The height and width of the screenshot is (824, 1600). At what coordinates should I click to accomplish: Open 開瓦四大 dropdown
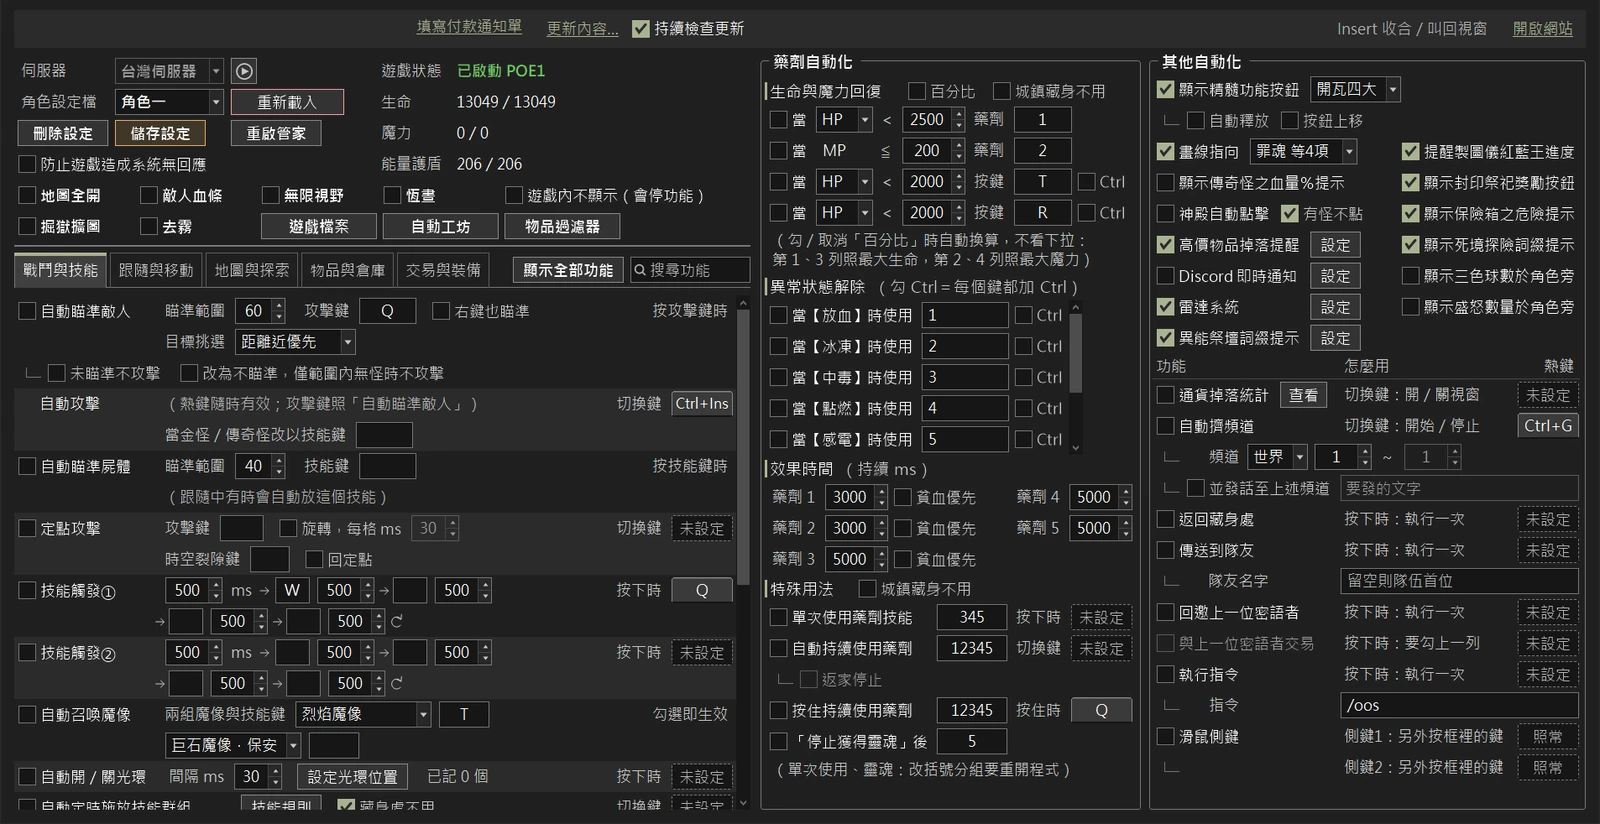pyautogui.click(x=1354, y=89)
